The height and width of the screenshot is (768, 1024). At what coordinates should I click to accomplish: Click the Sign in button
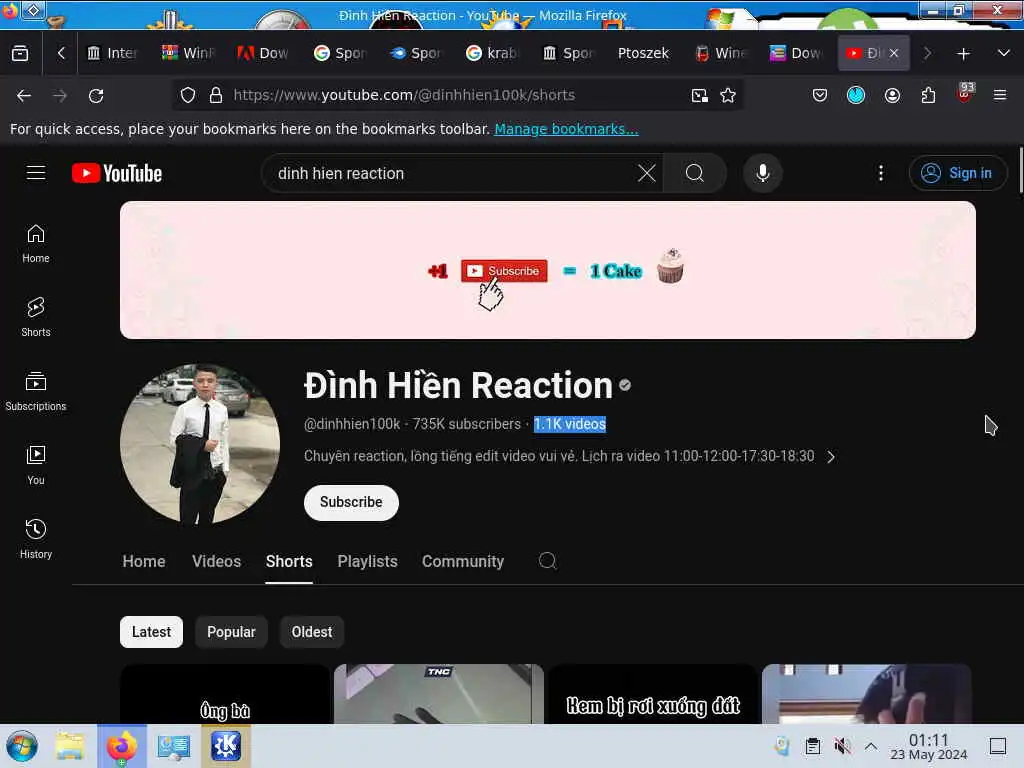957,173
